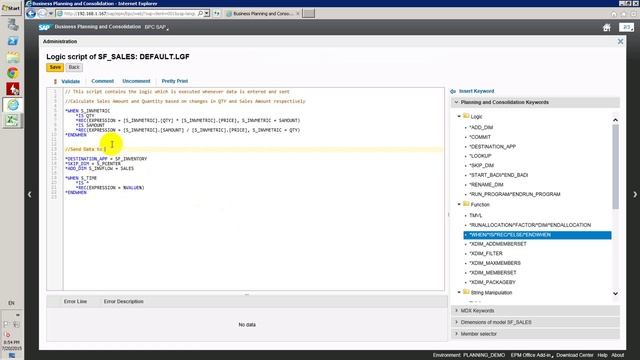Collapse the String Manipulation tree node
The width and height of the screenshot is (640, 360).
[x=459, y=292]
